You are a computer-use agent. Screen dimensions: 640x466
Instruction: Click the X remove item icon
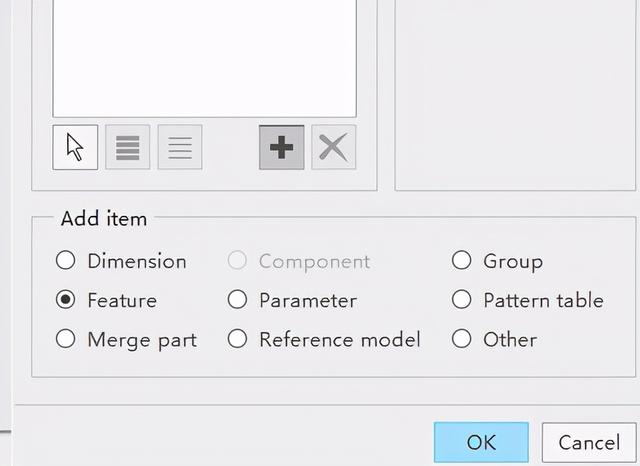click(333, 147)
